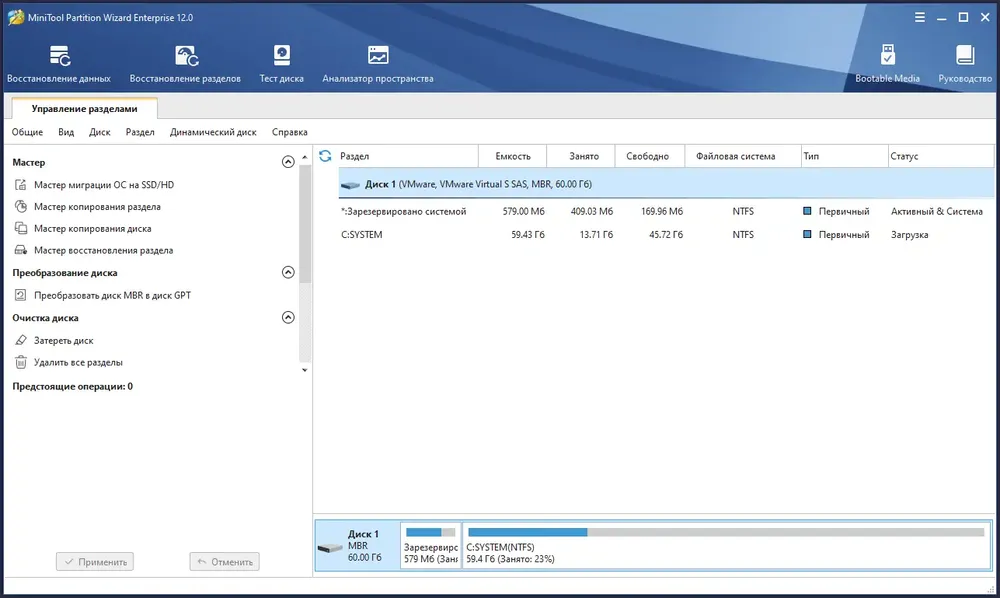Click blue type swatch in Зарезервировано системой row
Image resolution: width=1000 pixels, height=598 pixels.
coord(807,211)
